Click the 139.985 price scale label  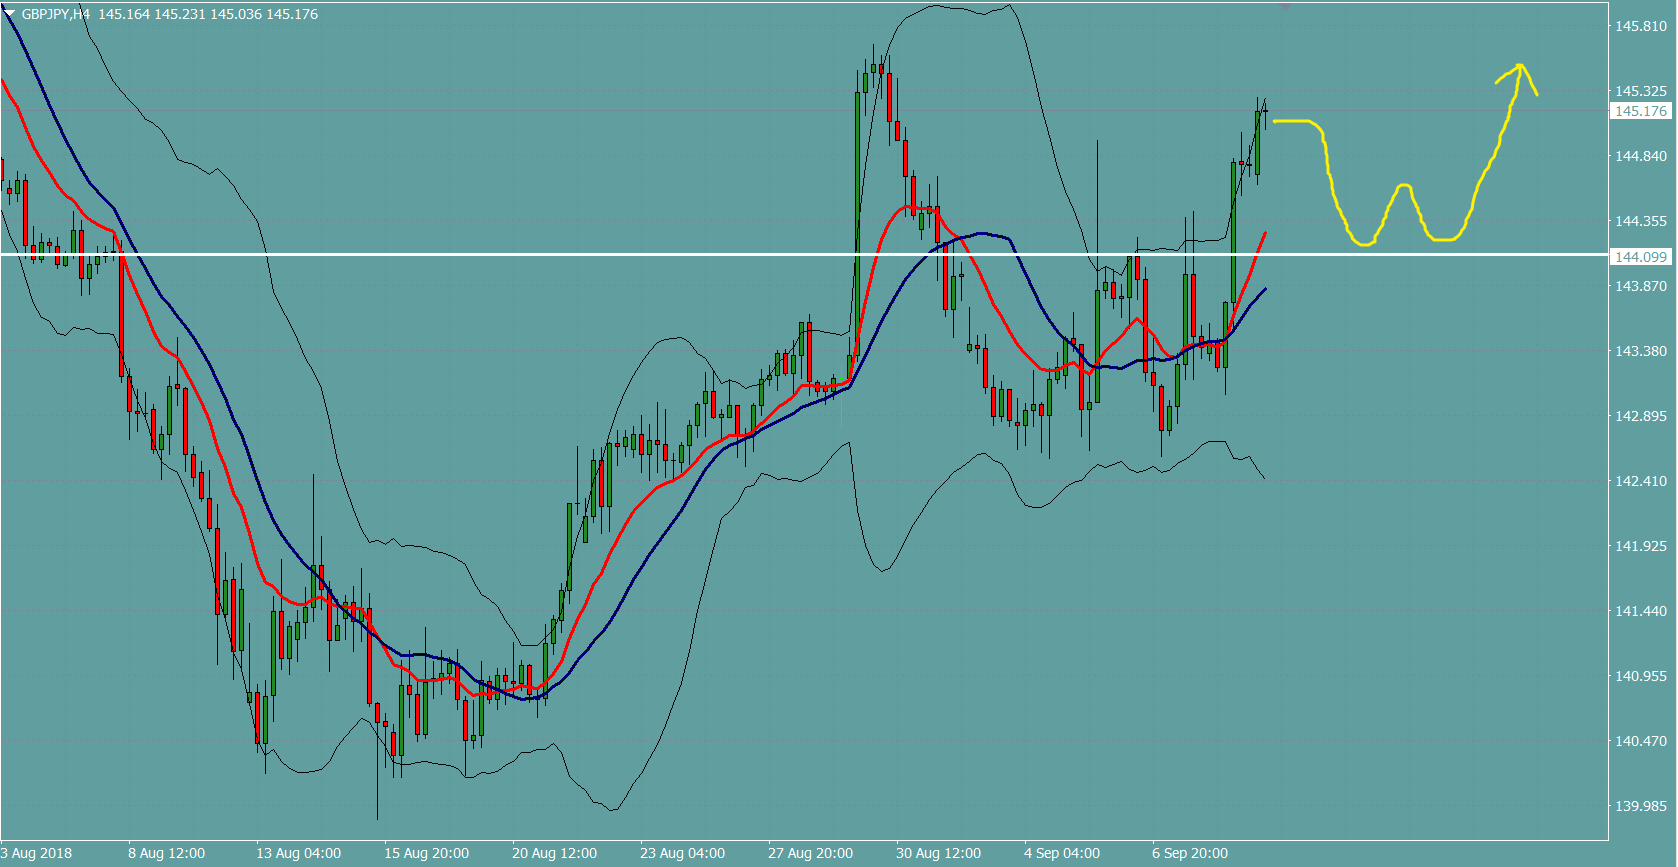tap(1641, 806)
